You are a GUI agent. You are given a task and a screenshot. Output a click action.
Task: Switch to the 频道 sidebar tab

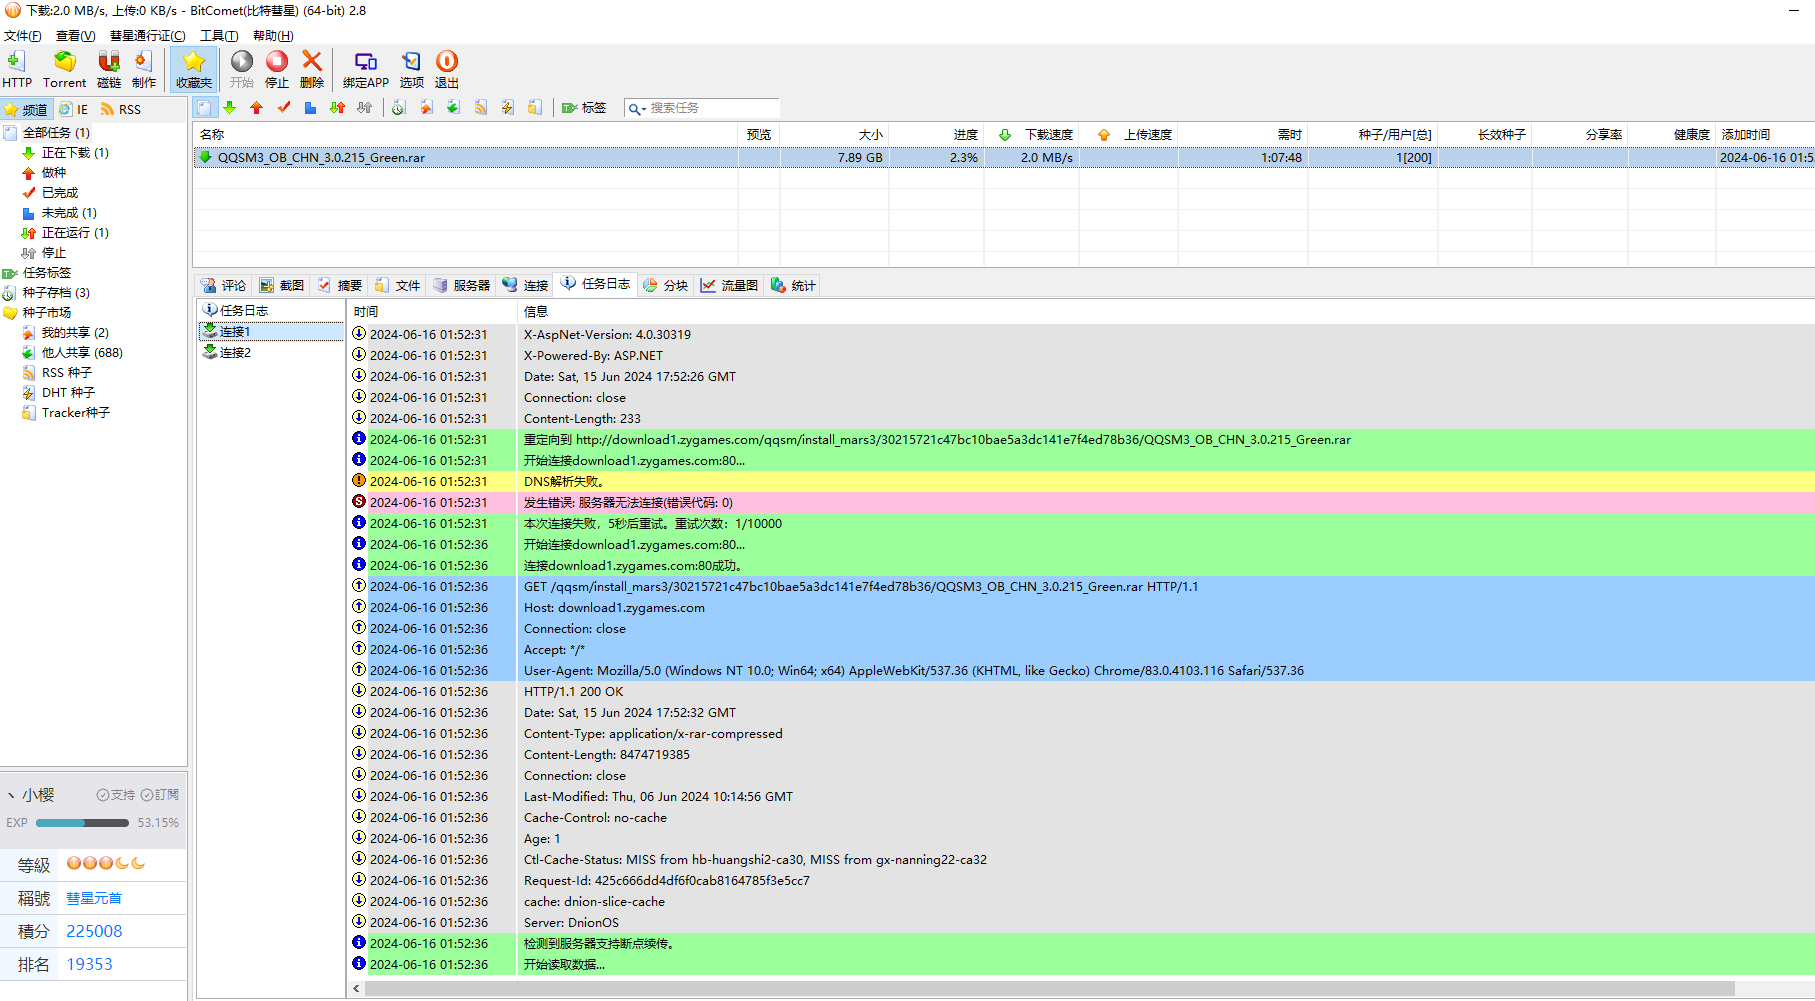(27, 109)
